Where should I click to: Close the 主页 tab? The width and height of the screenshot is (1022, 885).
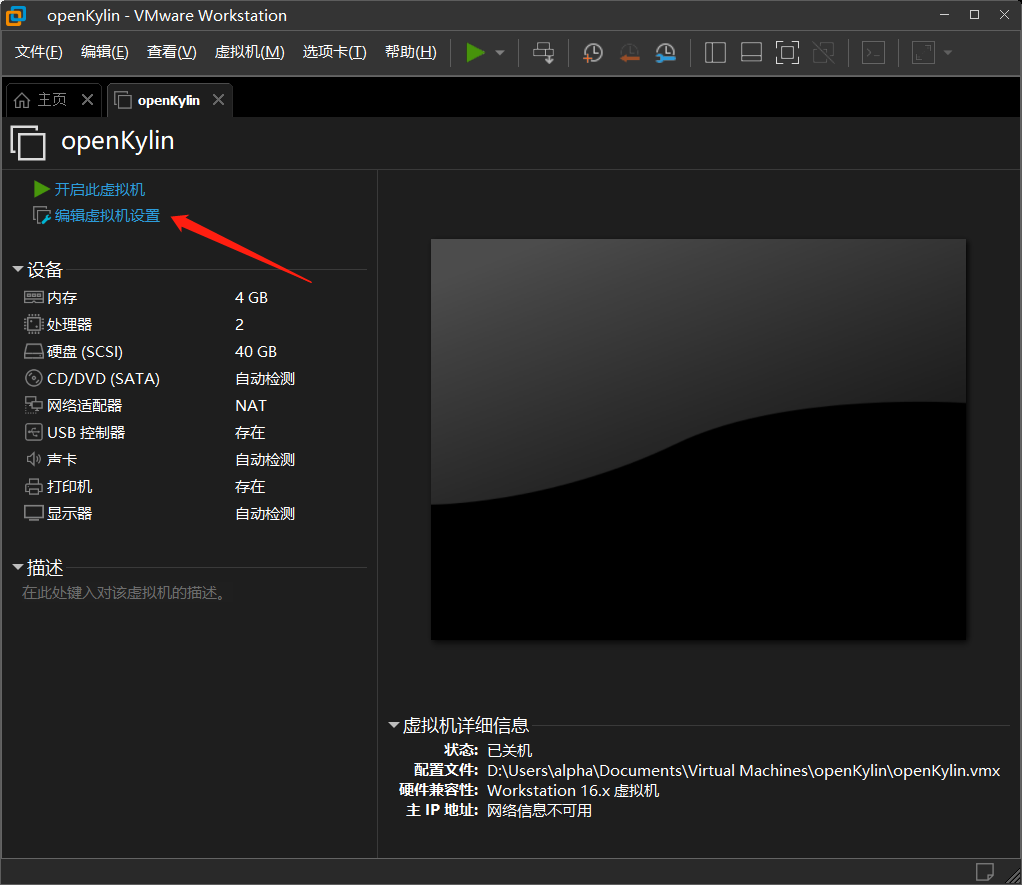pos(87,100)
